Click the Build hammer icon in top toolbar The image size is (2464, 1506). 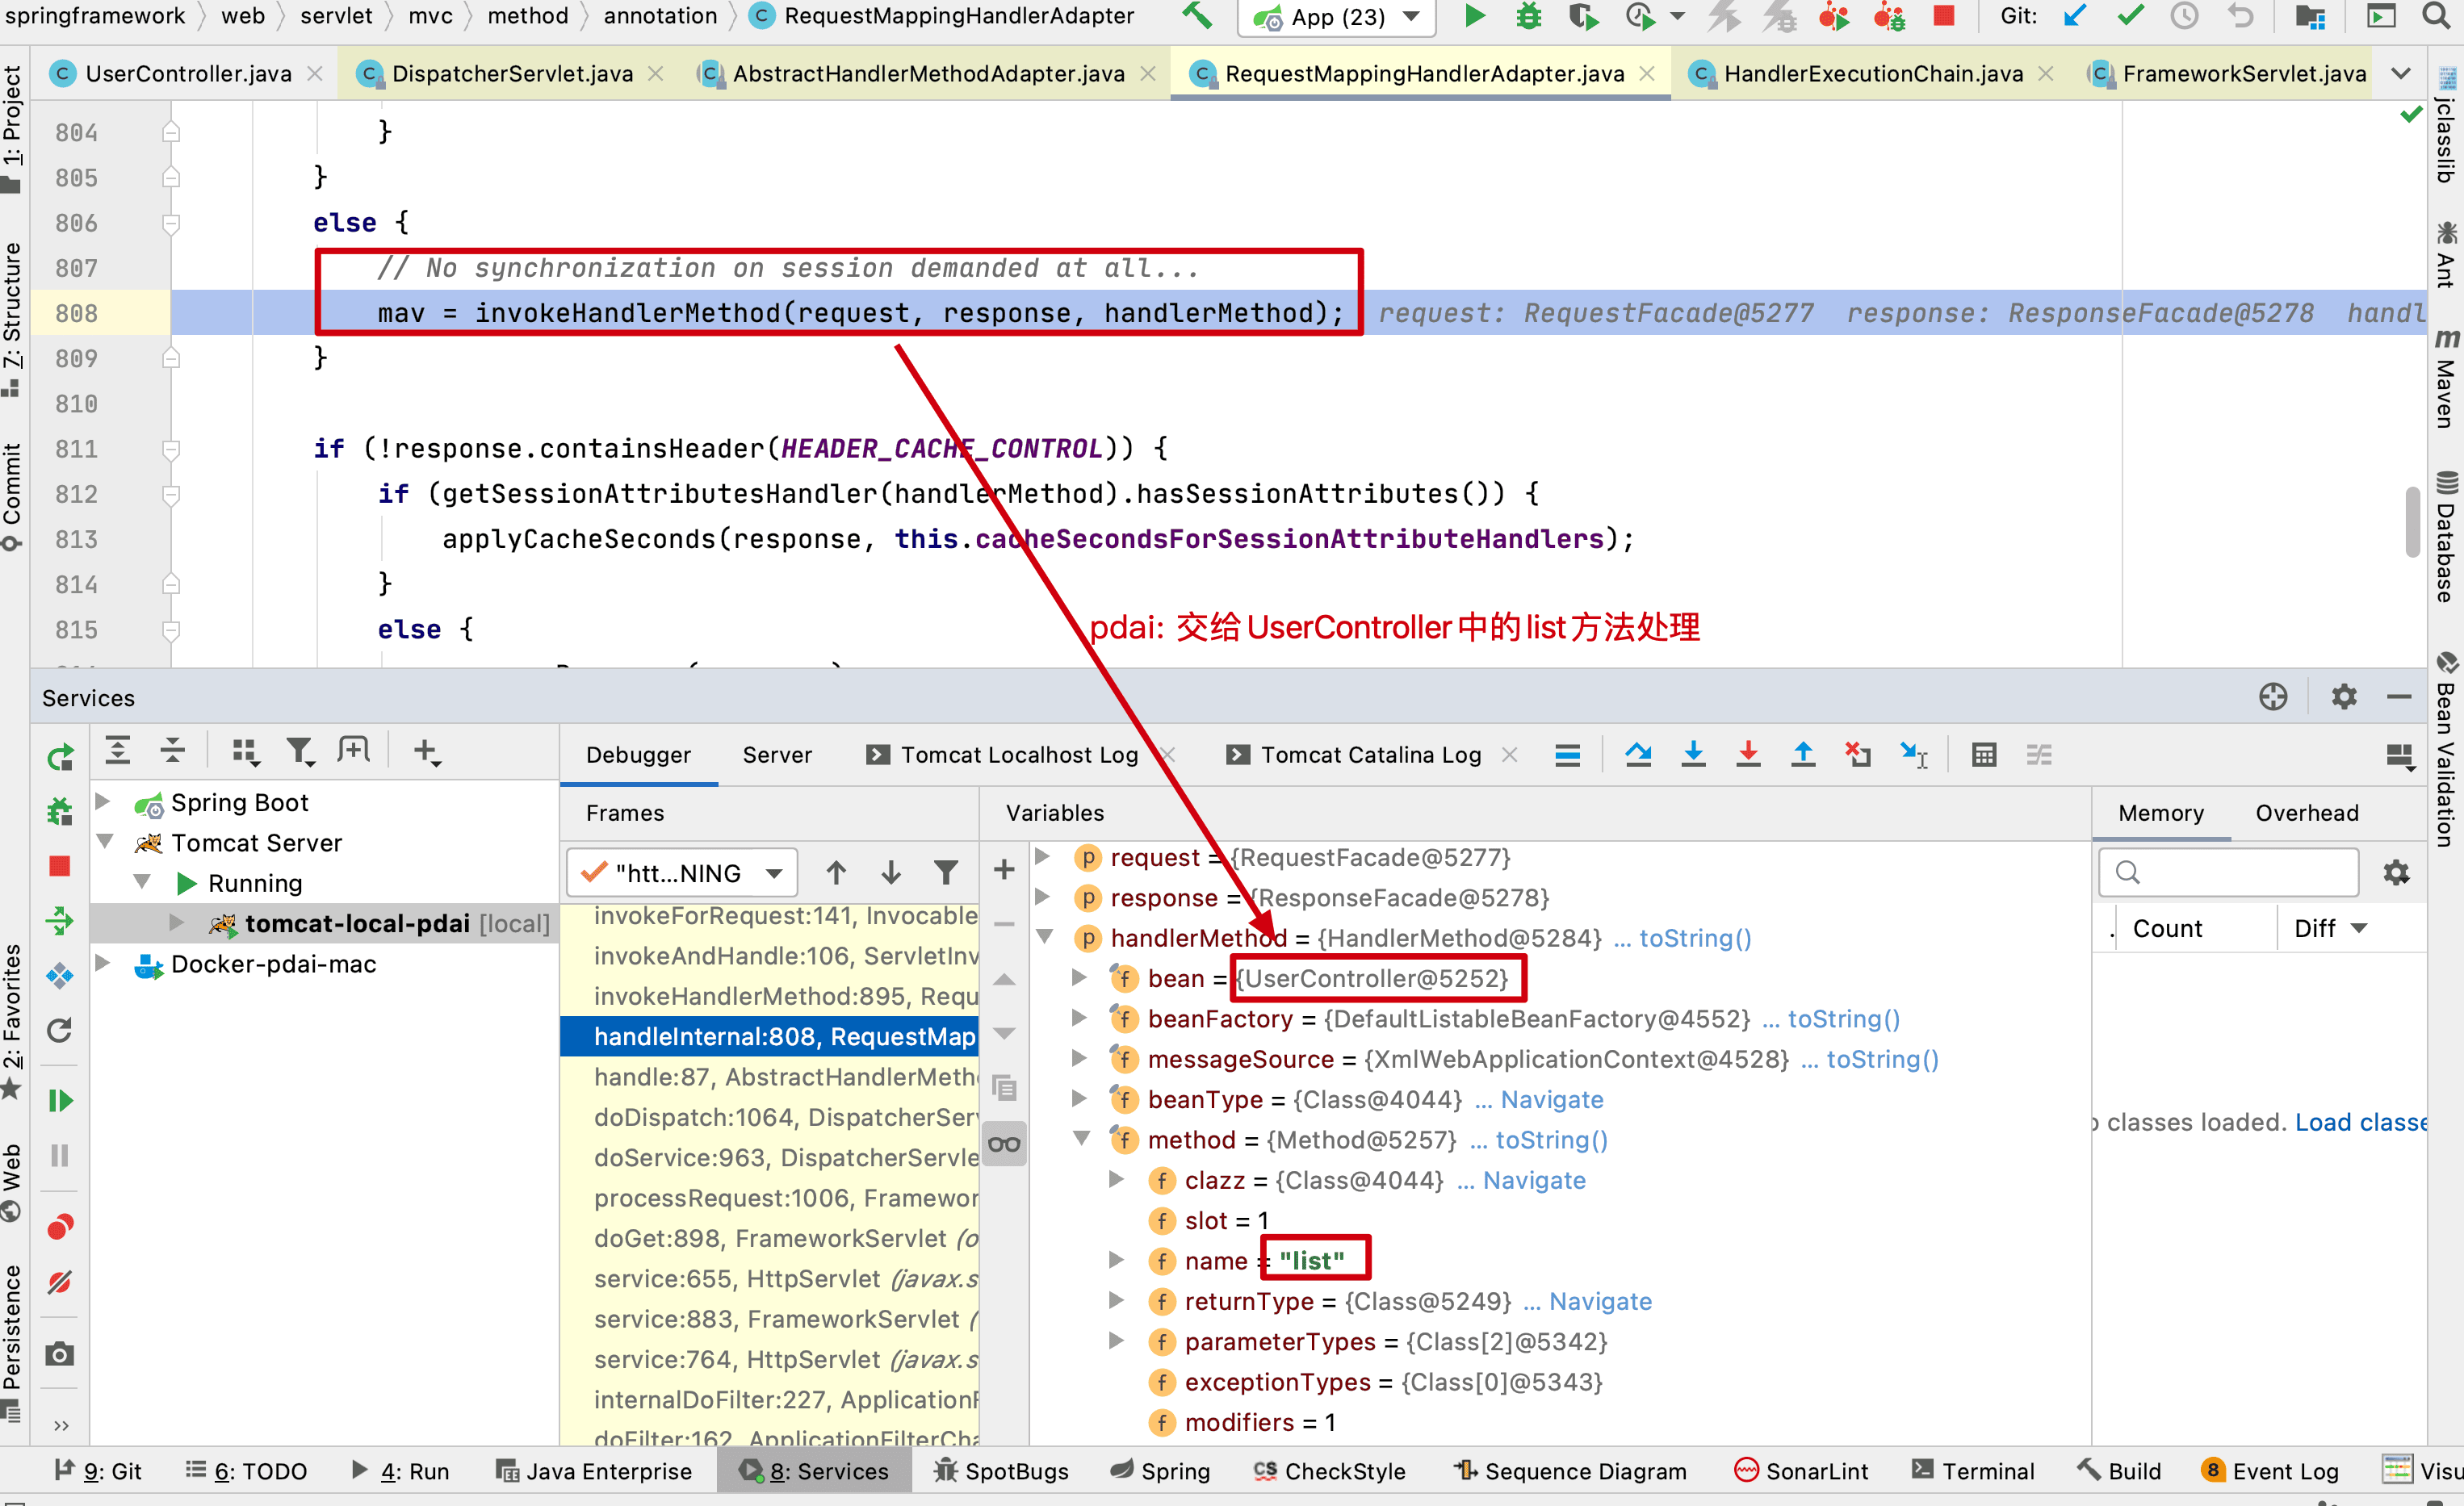pyautogui.click(x=1196, y=17)
